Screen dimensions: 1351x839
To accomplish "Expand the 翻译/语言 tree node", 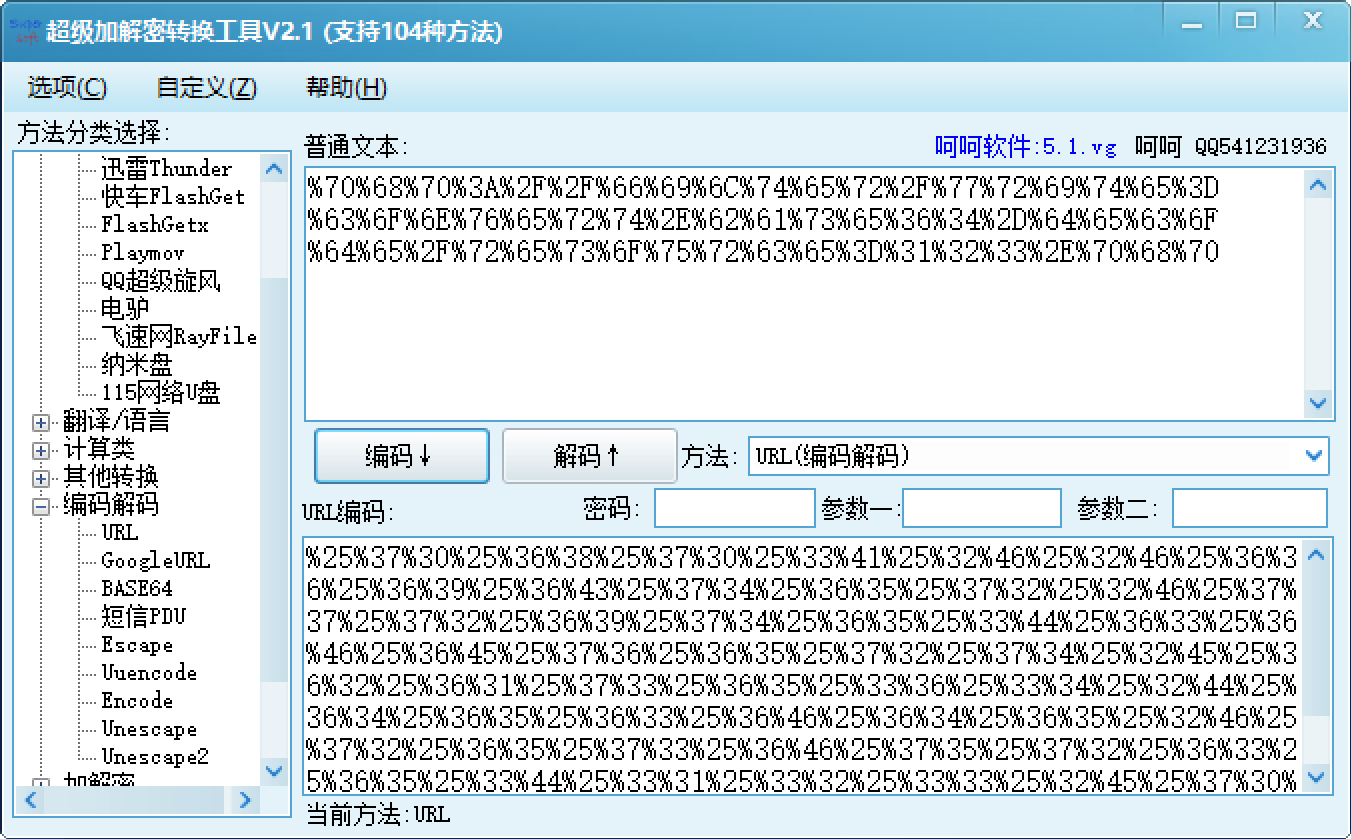I will tap(39, 421).
